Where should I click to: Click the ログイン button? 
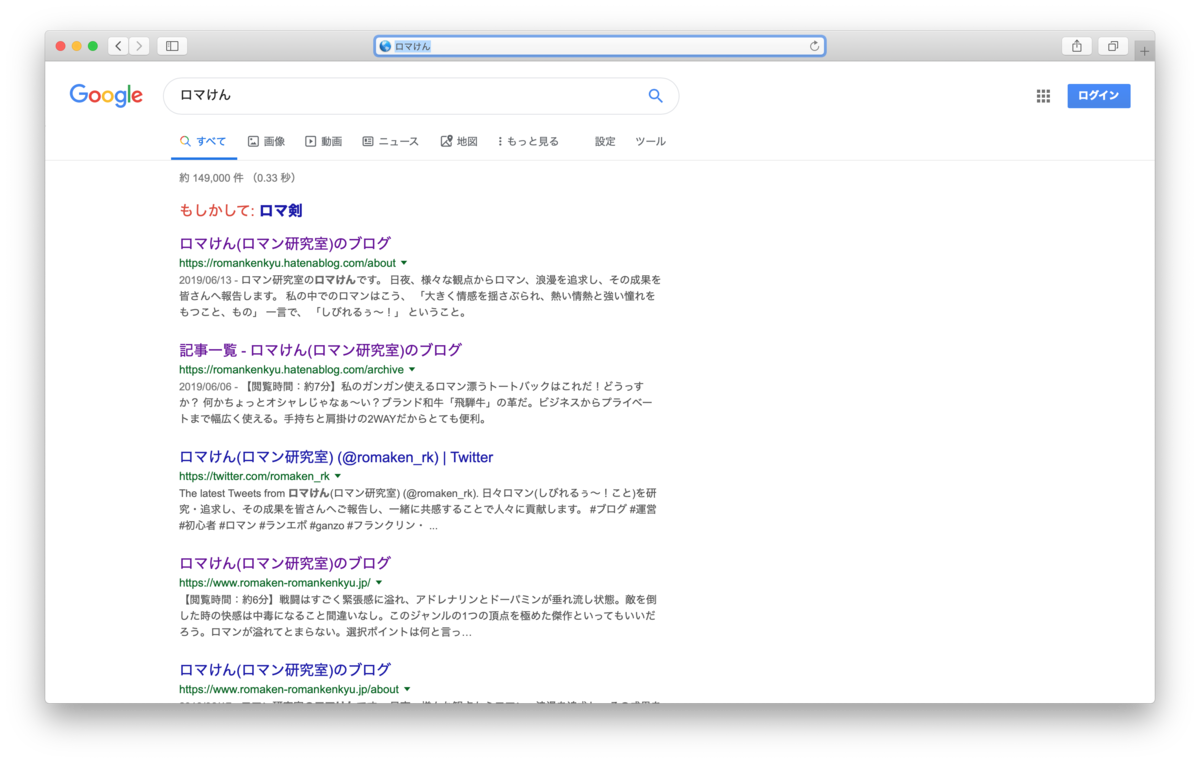pos(1098,96)
